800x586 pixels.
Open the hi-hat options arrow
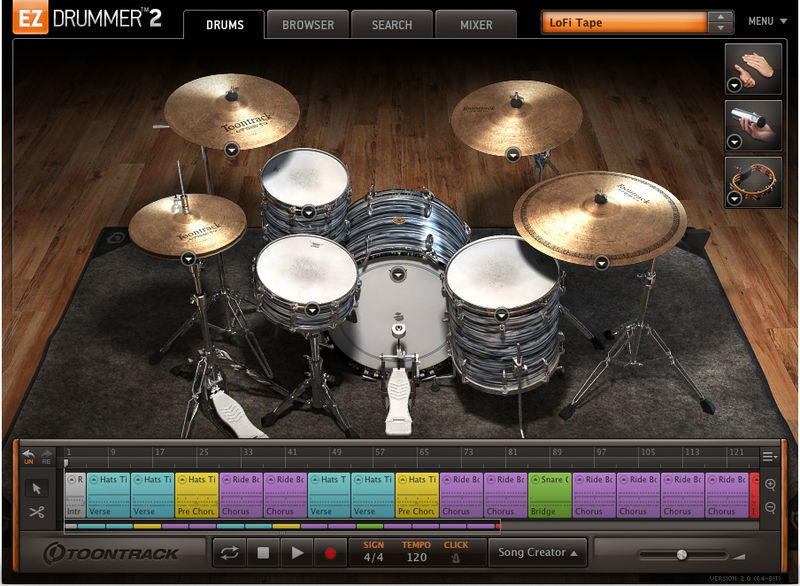coord(188,259)
